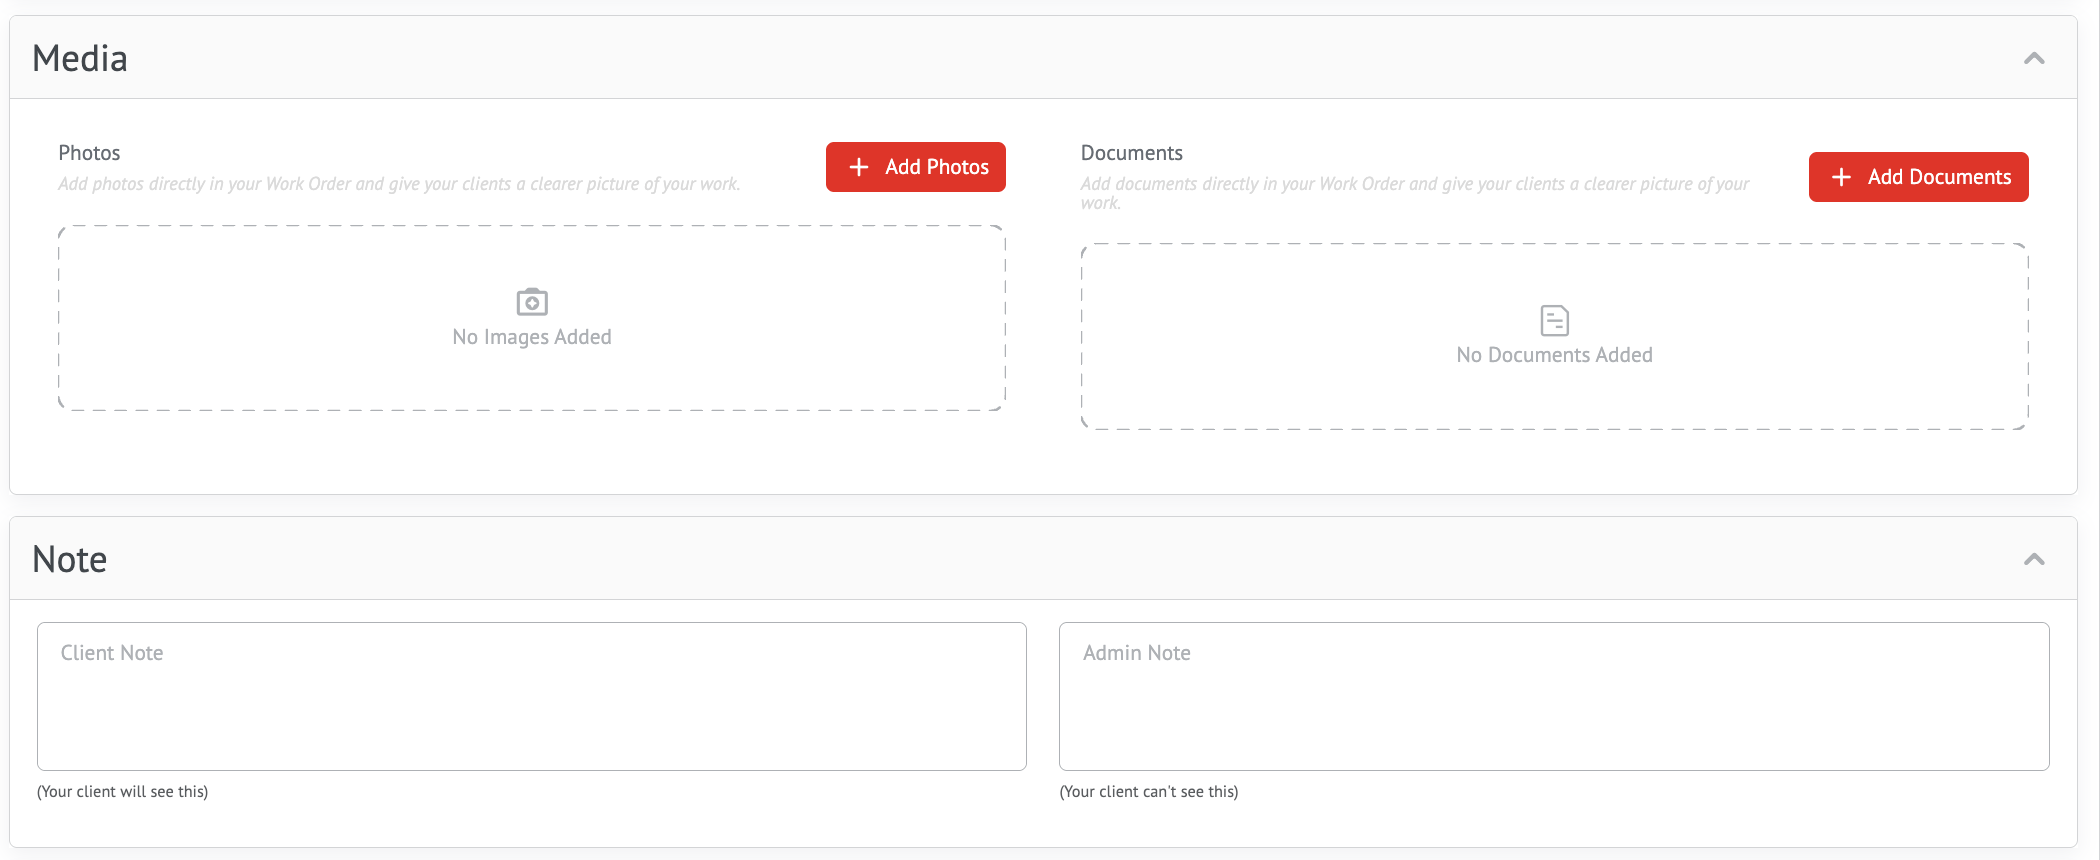This screenshot has width=2100, height=860.
Task: Click the camera icon in photos area
Action: click(x=532, y=301)
